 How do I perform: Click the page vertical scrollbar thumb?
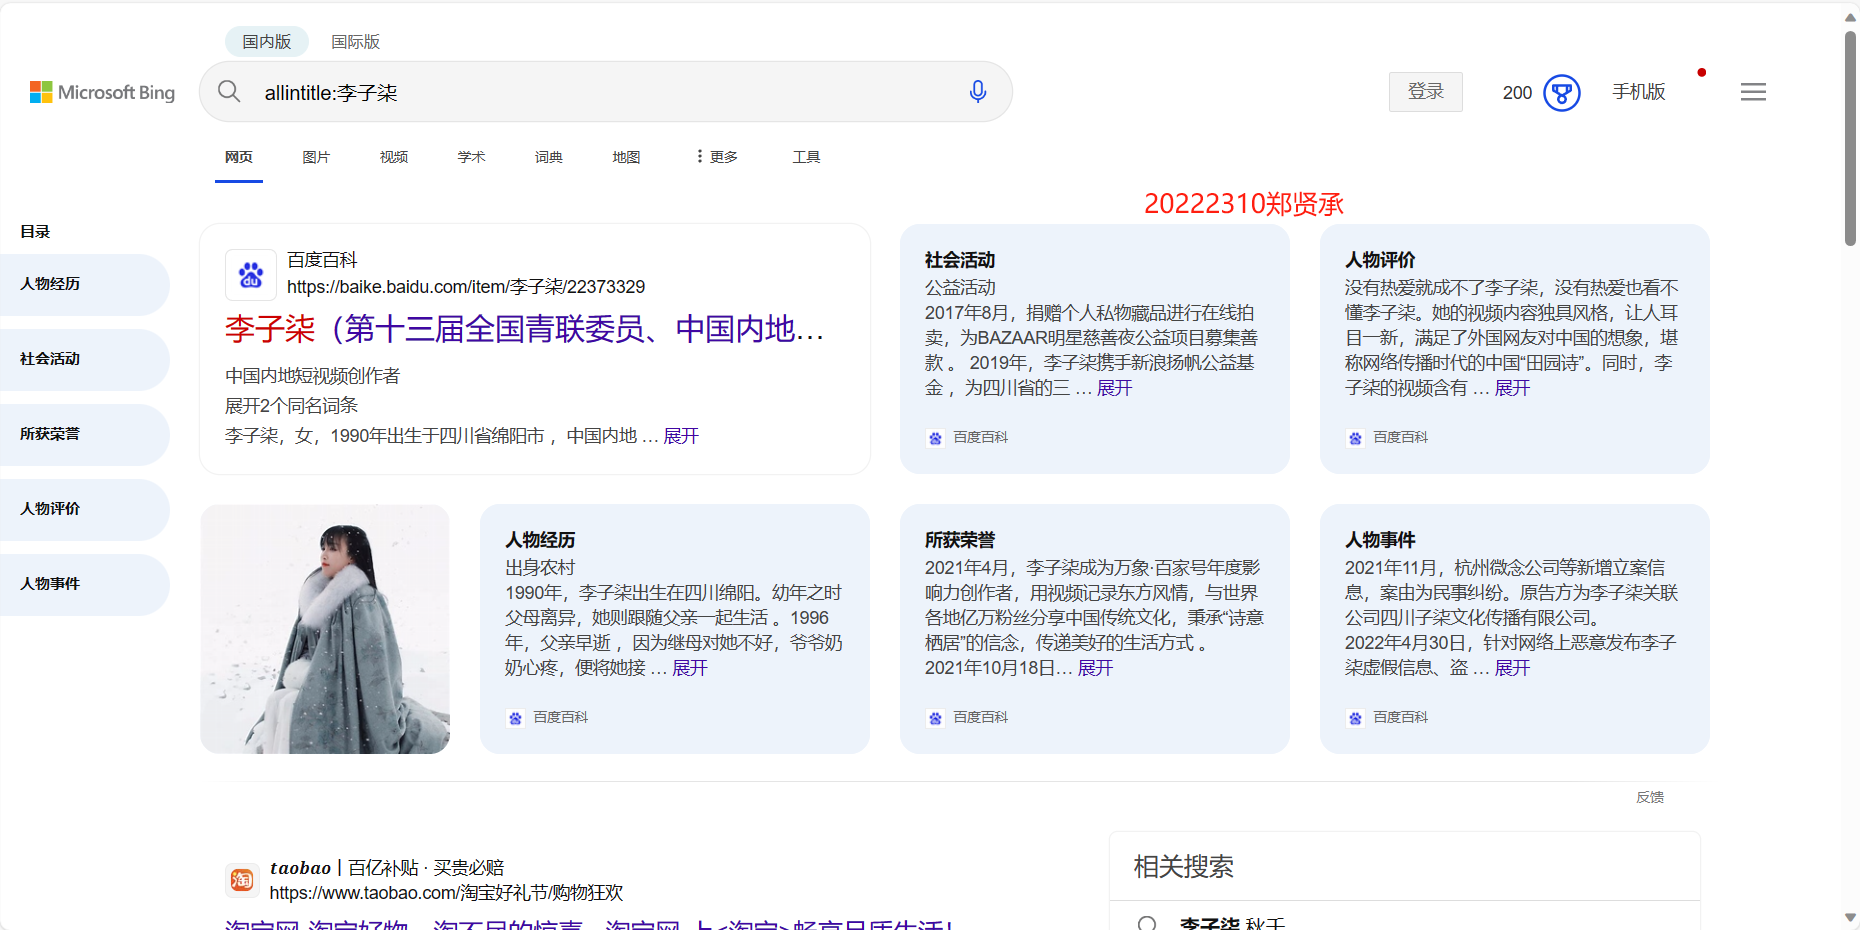[1850, 138]
